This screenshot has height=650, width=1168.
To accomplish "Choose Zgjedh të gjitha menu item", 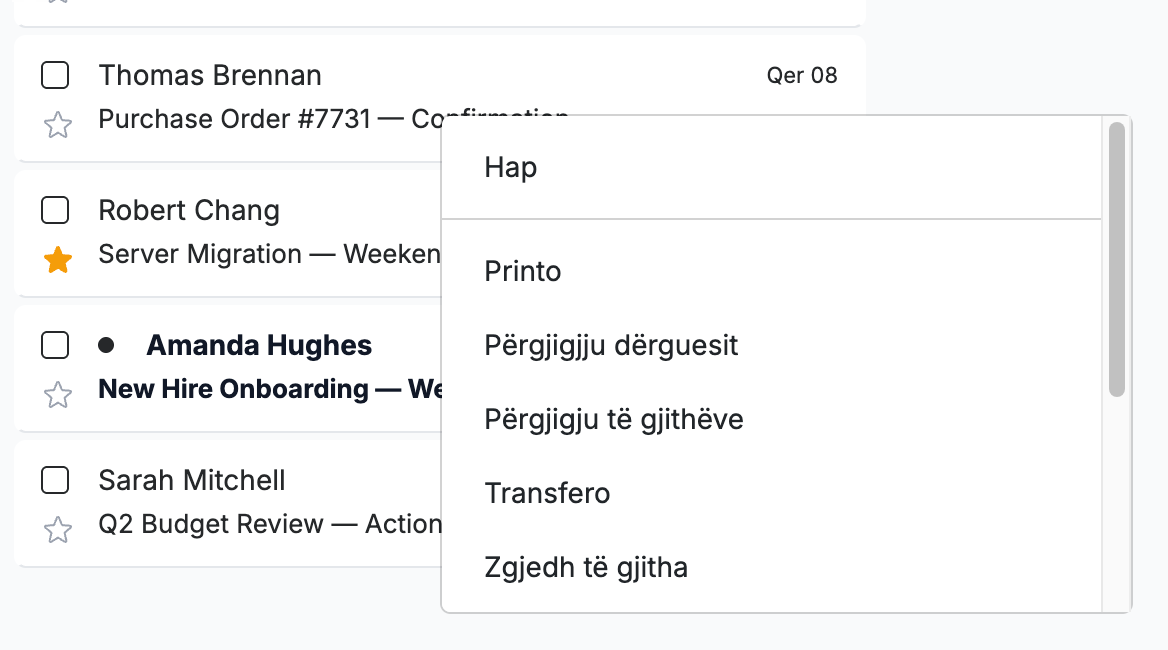I will (772, 567).
